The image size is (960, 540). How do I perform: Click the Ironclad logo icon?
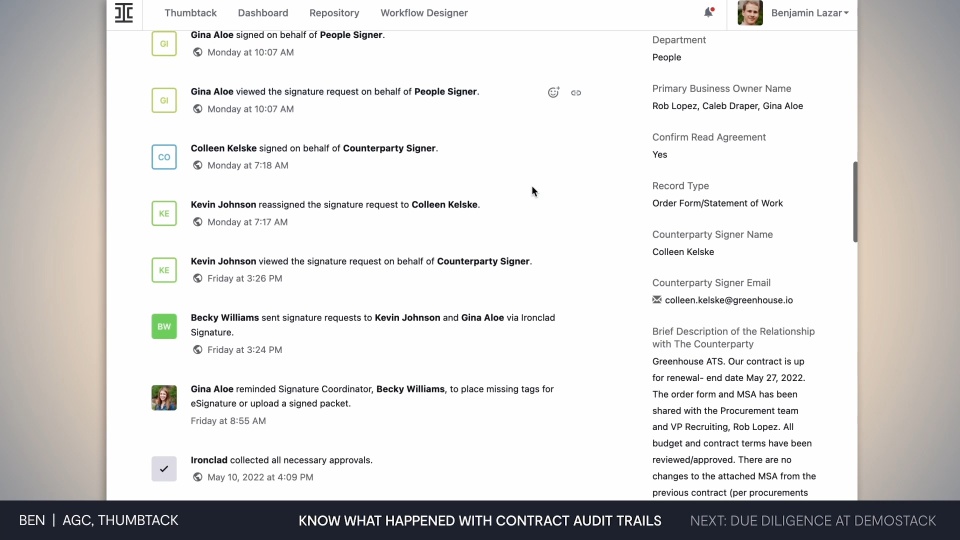click(x=124, y=13)
